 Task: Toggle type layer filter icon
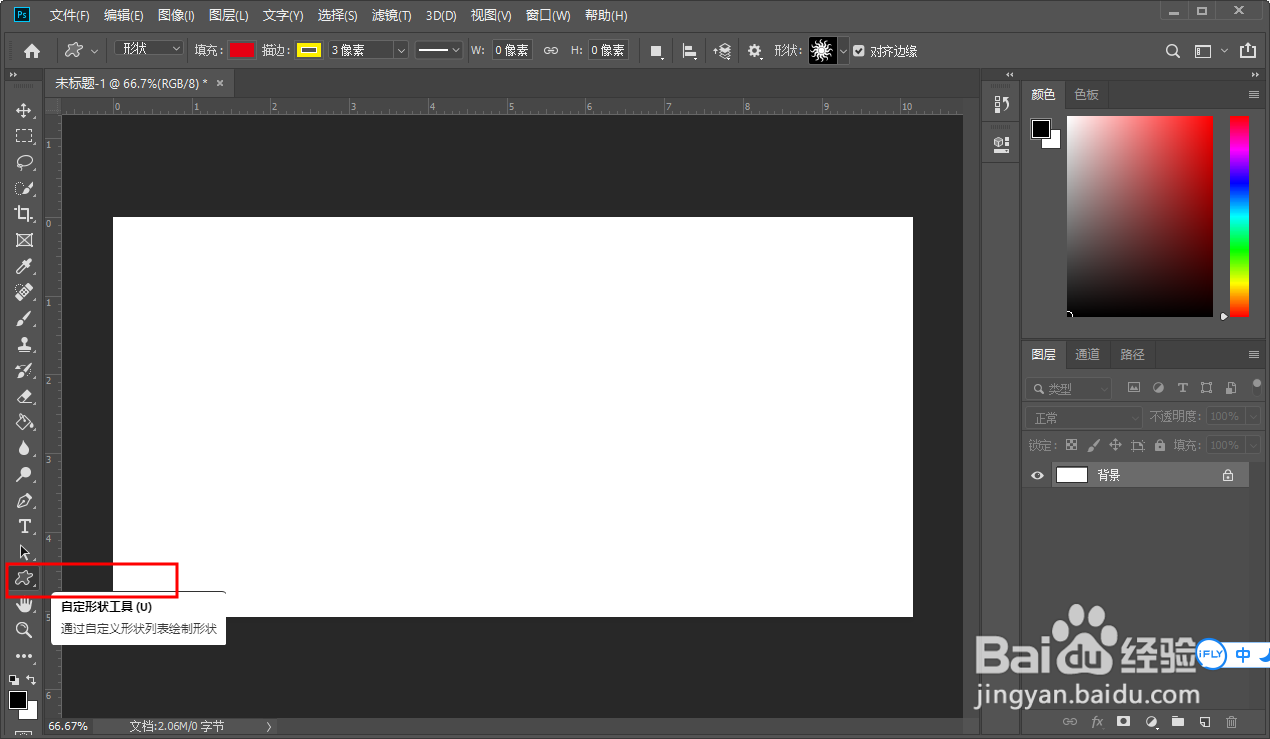click(1183, 388)
